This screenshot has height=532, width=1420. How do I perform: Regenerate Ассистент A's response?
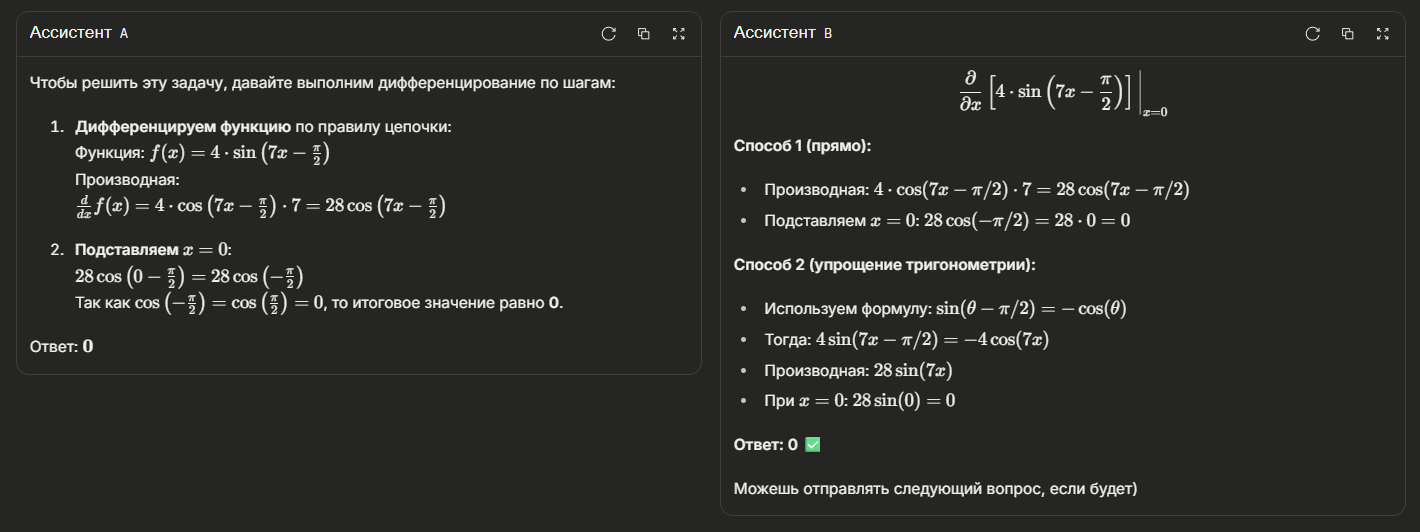pyautogui.click(x=608, y=34)
